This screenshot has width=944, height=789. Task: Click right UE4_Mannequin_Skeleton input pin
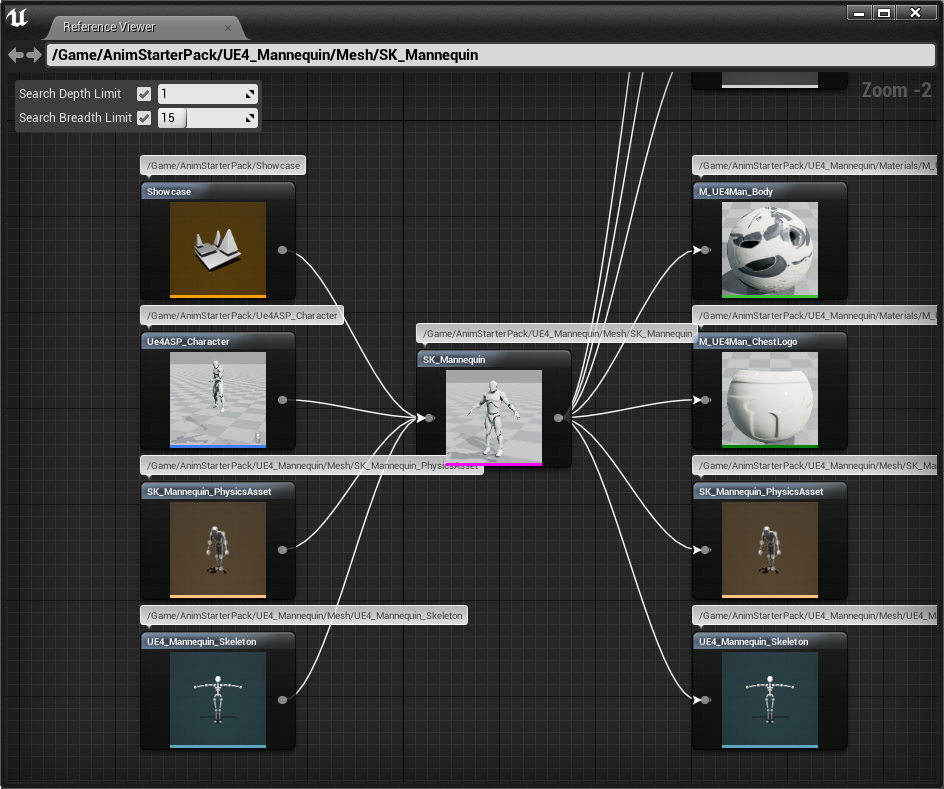tap(705, 700)
